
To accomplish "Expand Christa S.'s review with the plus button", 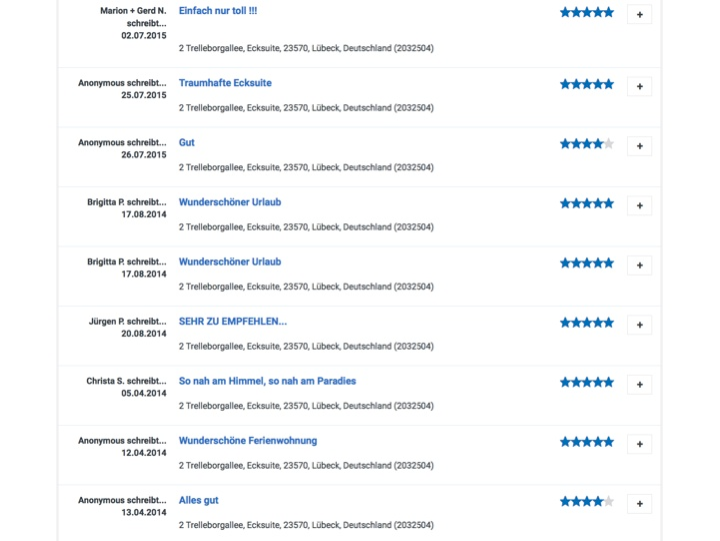I will [640, 385].
